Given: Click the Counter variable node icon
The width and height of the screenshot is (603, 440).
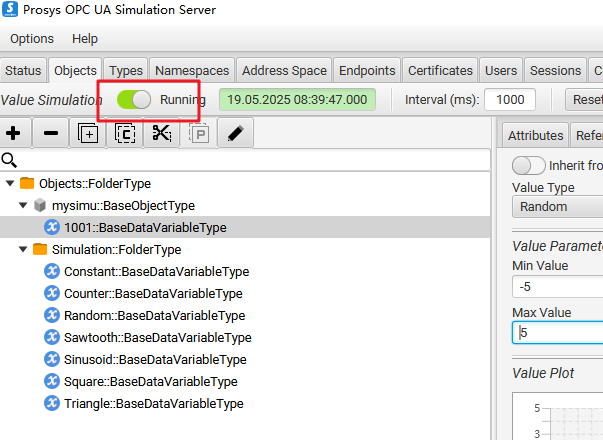Looking at the screenshot, I should (52, 293).
